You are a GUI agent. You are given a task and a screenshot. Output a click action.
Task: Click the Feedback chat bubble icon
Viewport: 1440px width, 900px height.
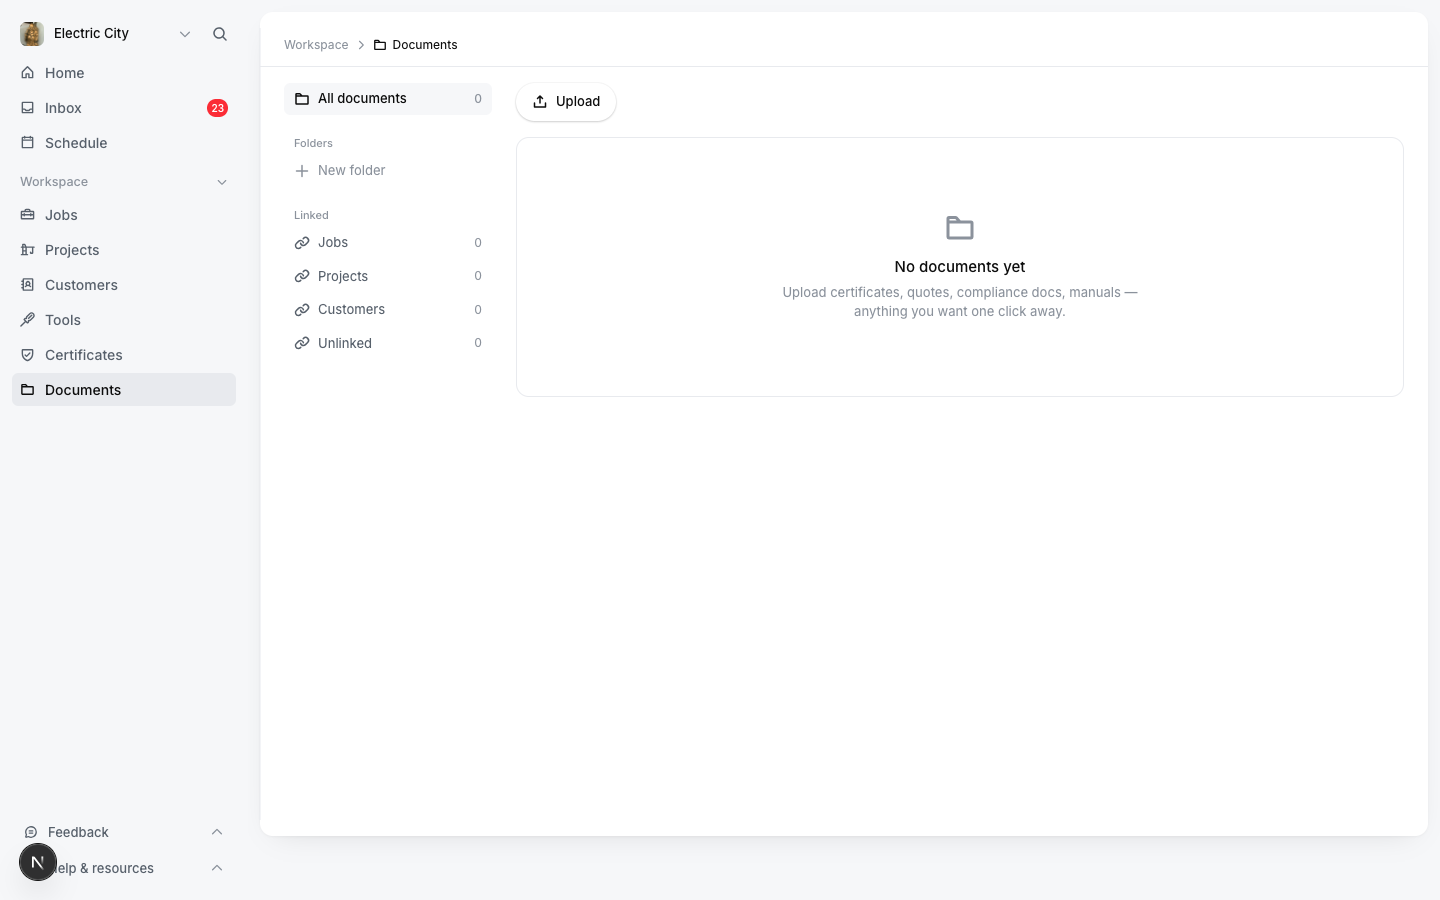tap(31, 832)
